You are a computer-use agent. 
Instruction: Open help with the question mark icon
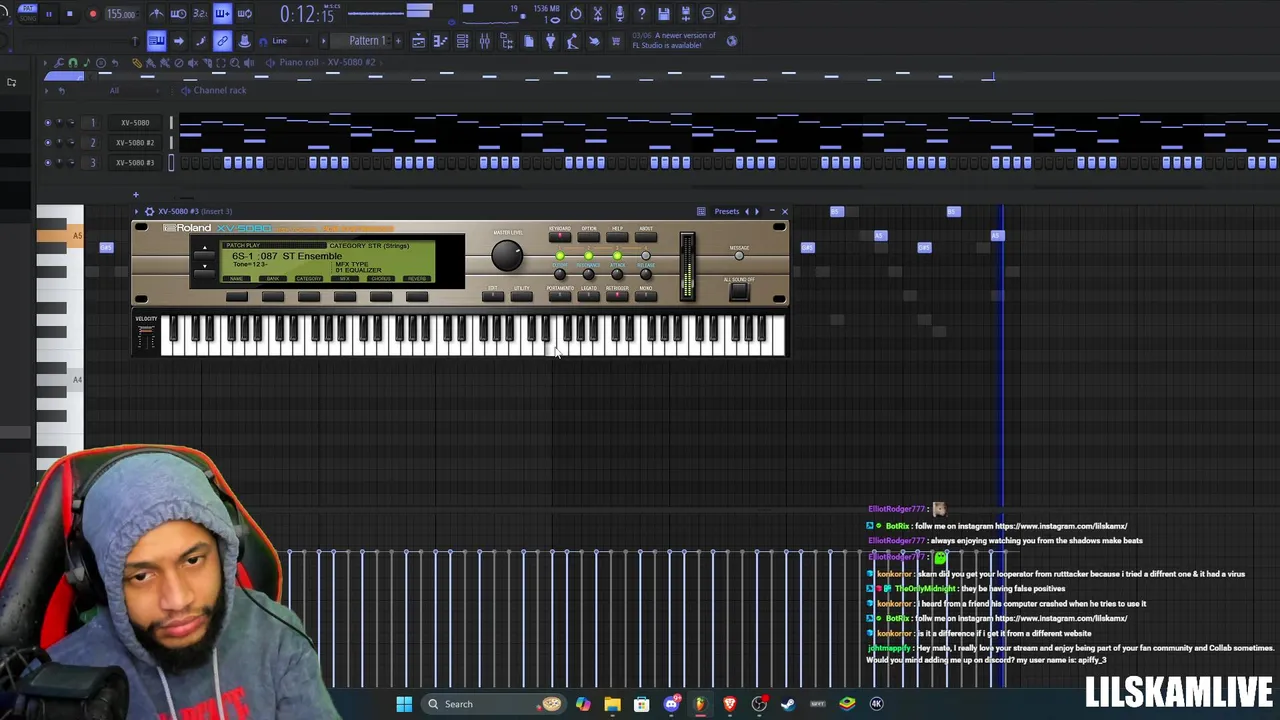point(642,14)
